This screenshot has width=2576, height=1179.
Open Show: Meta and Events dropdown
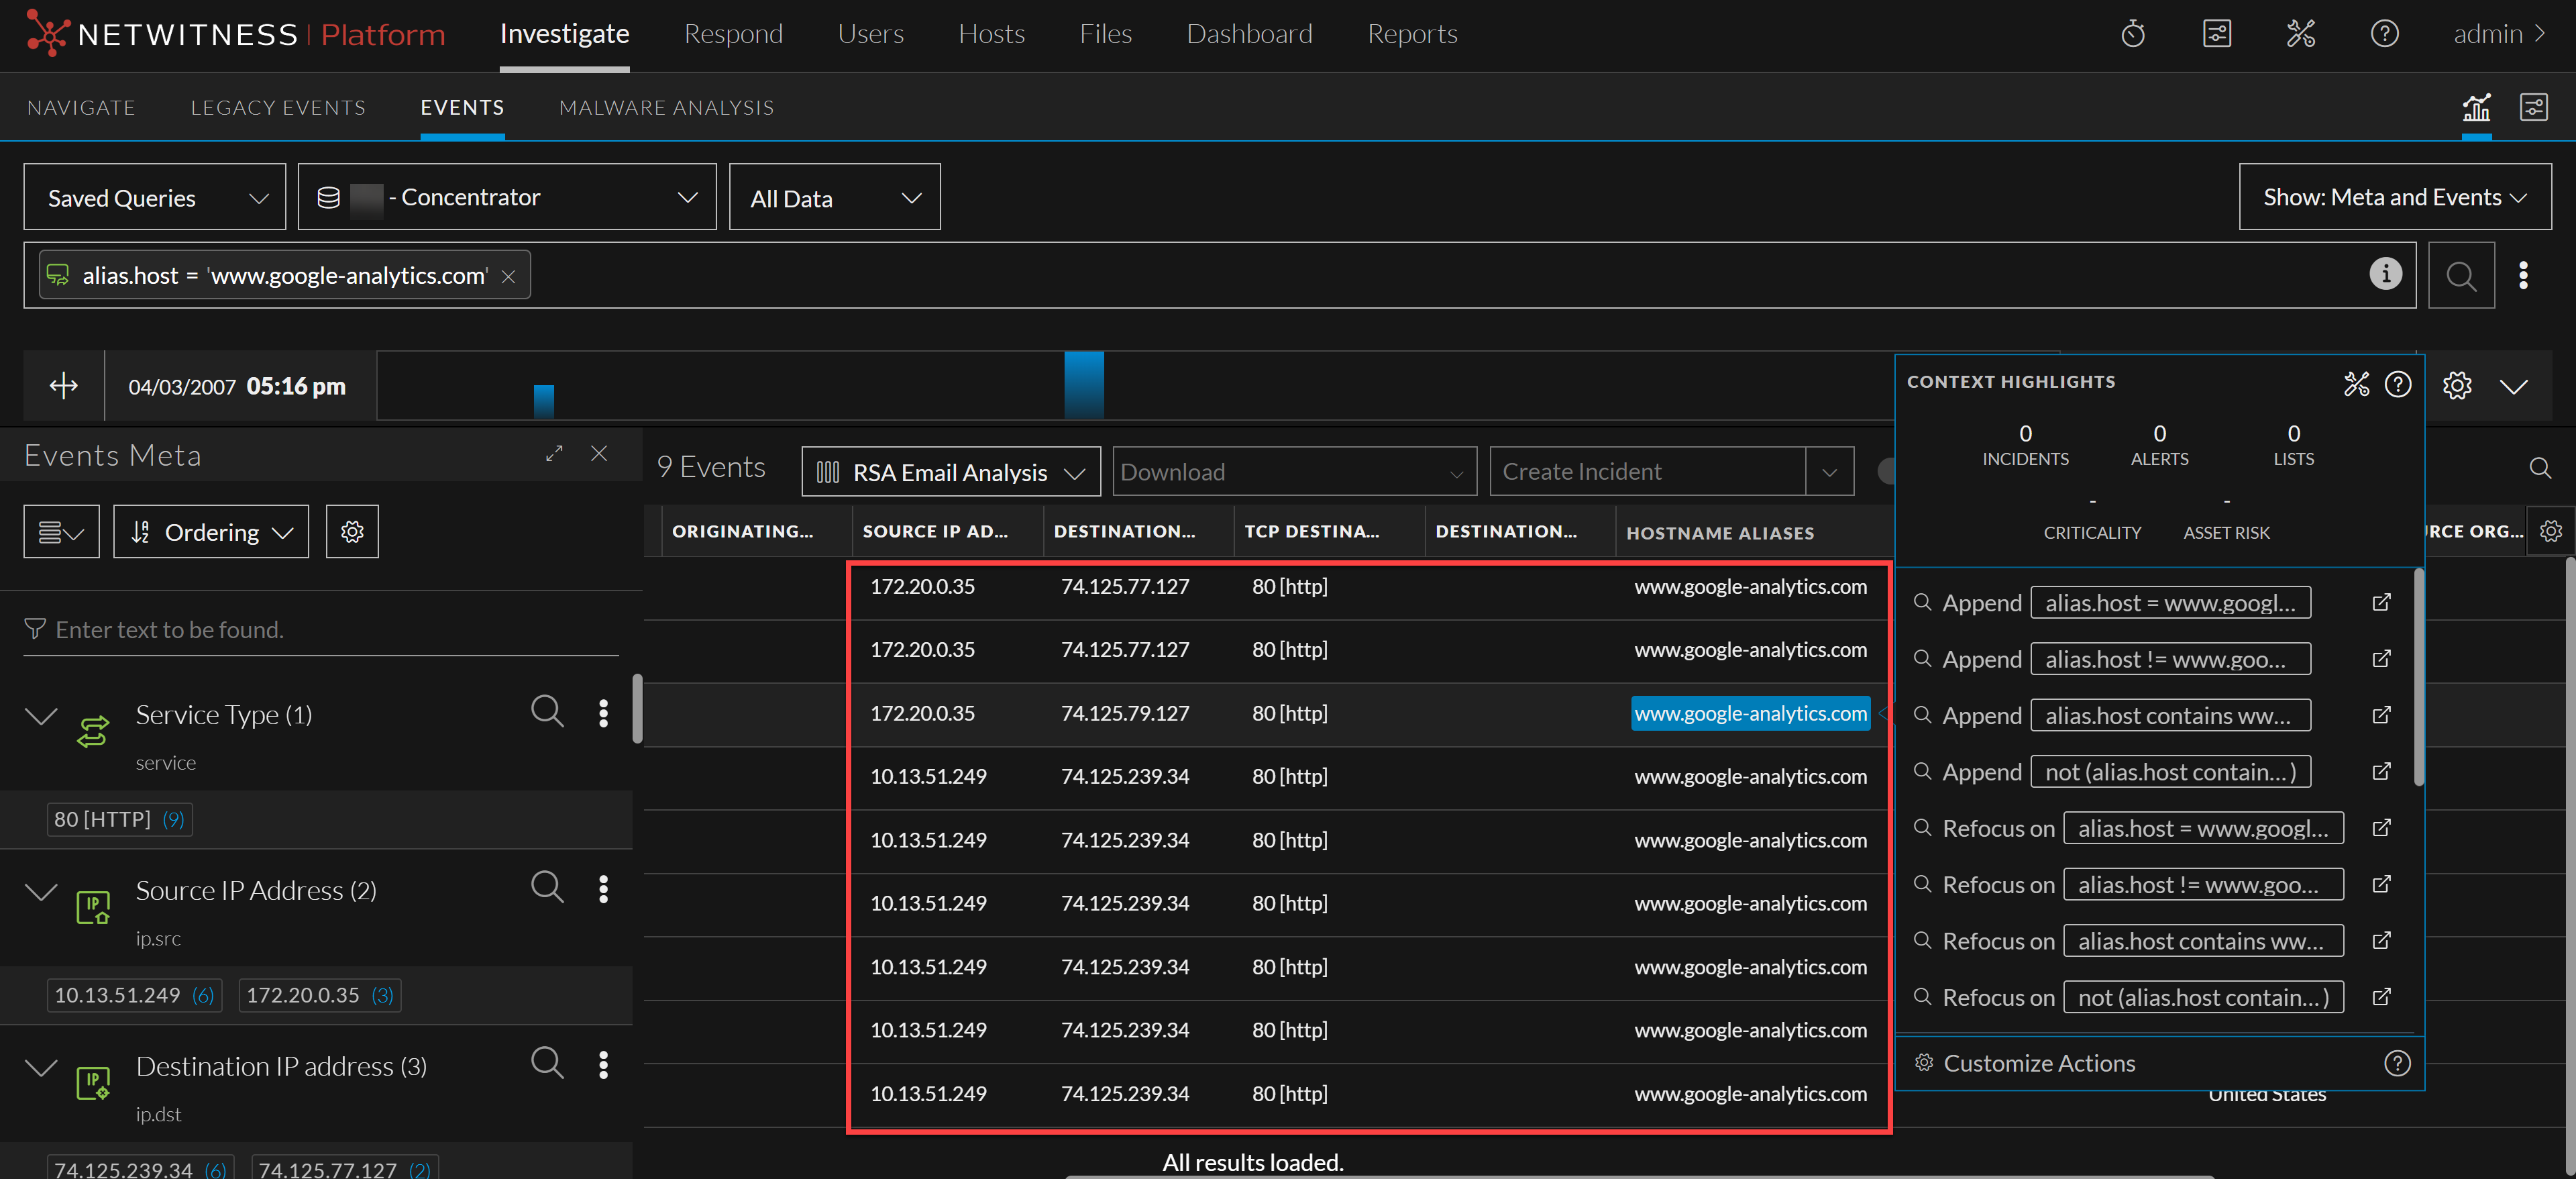tap(2394, 197)
